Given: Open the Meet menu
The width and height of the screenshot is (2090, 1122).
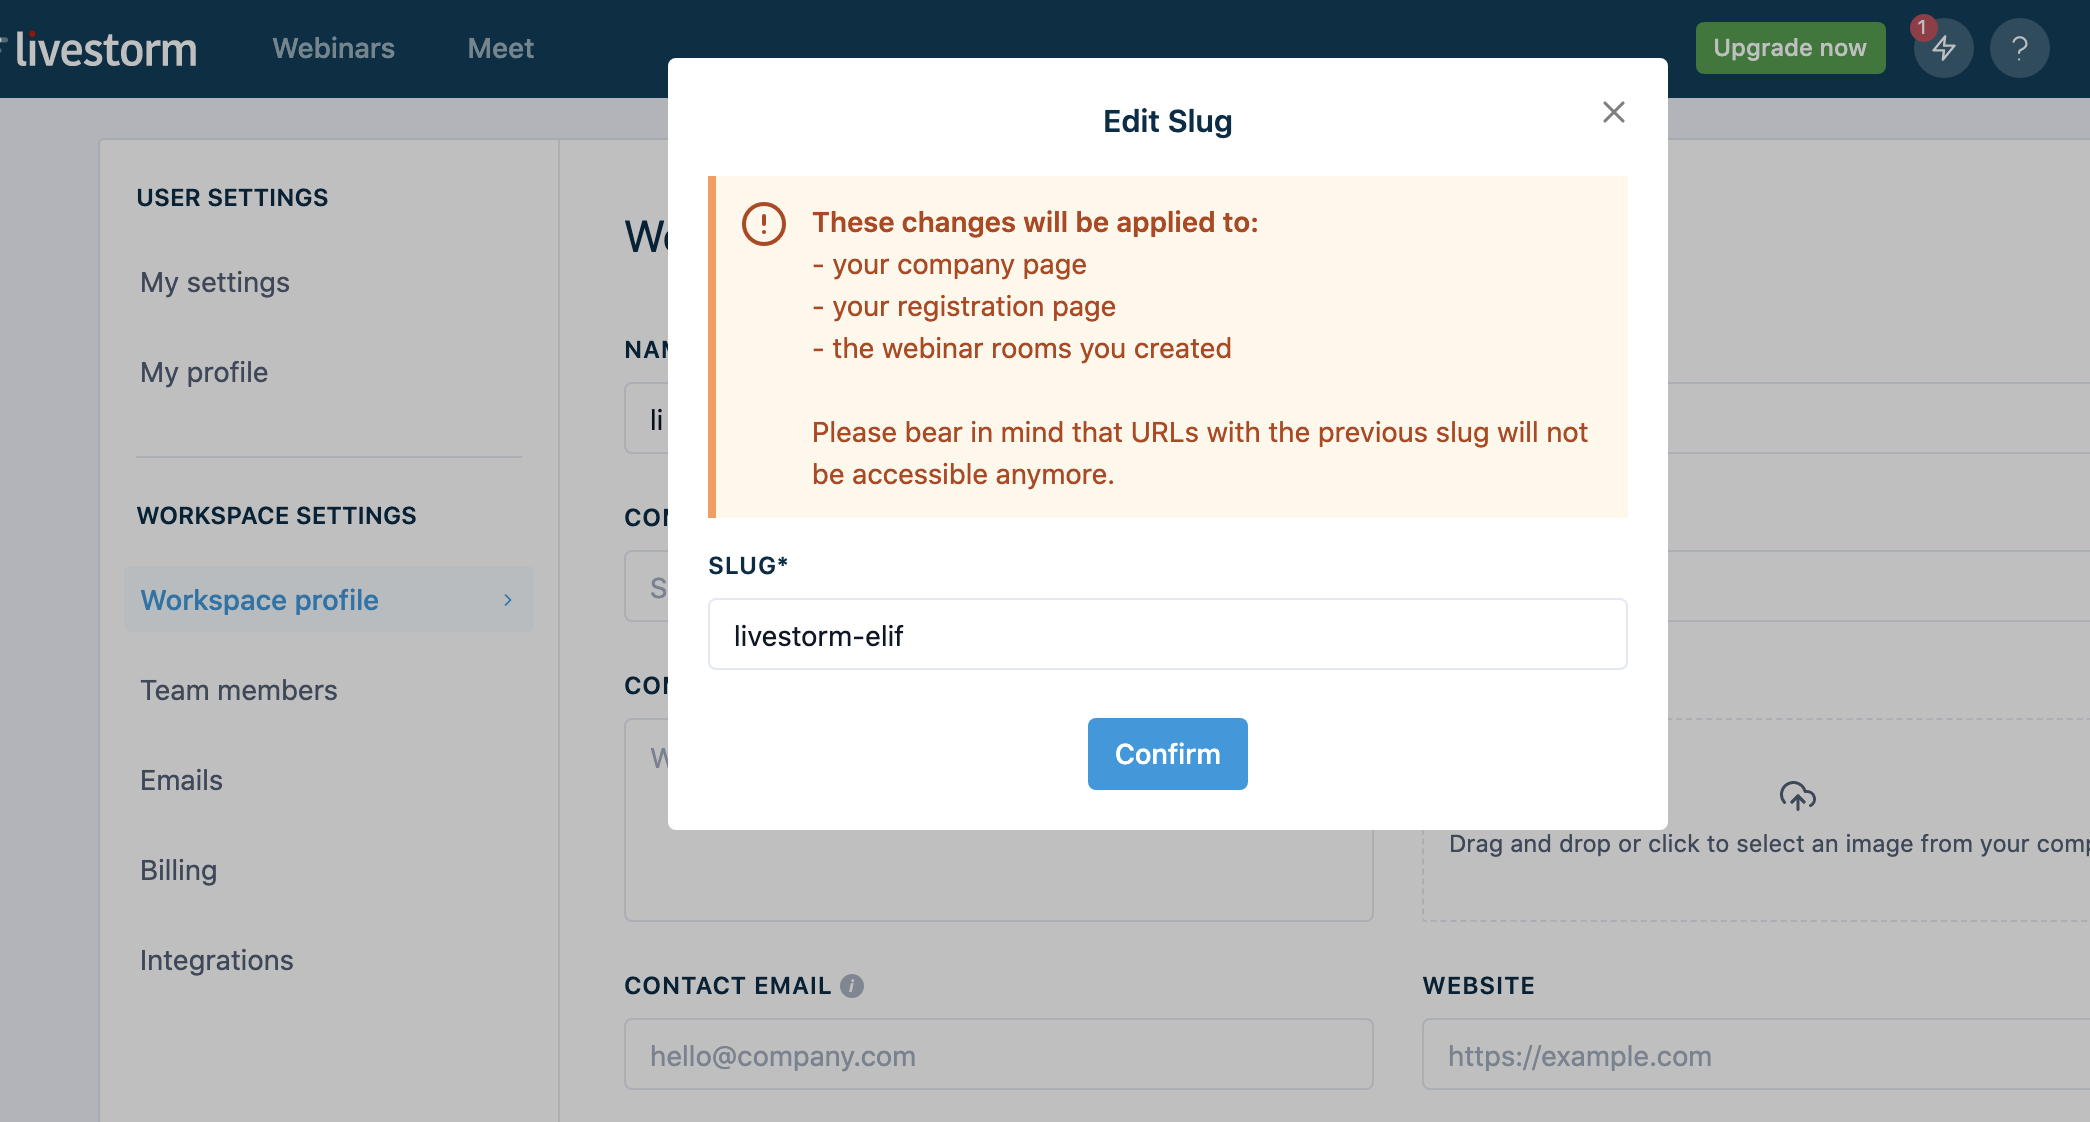Looking at the screenshot, I should [500, 48].
